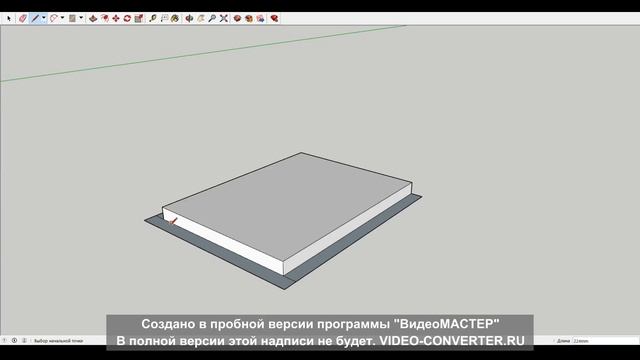
Task: Activate the Push/Pull tool
Action: pyautogui.click(x=93, y=18)
